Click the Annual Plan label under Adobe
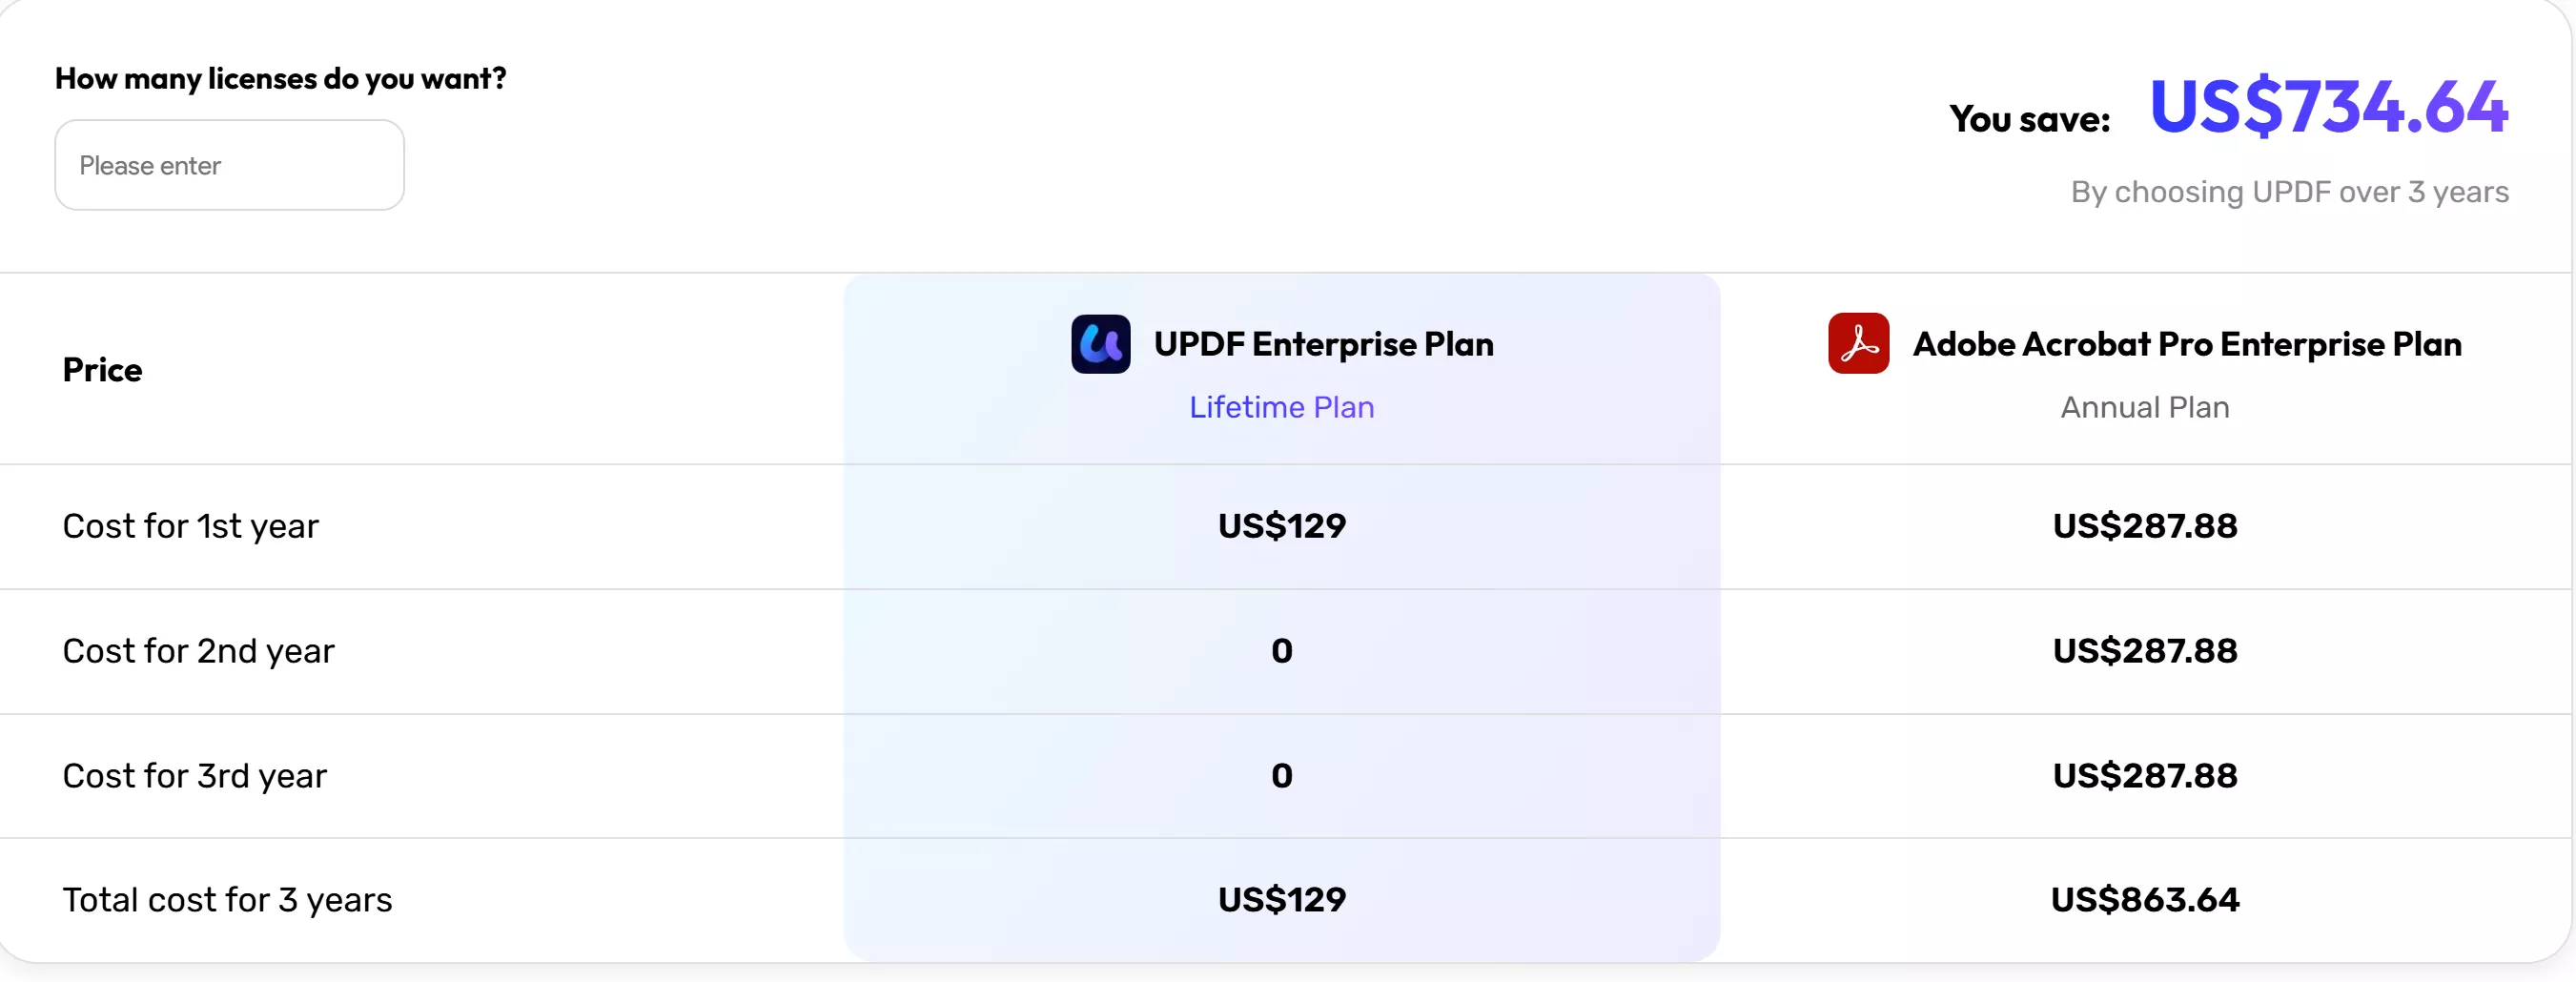Viewport: 2576px width, 982px height. coord(2143,407)
